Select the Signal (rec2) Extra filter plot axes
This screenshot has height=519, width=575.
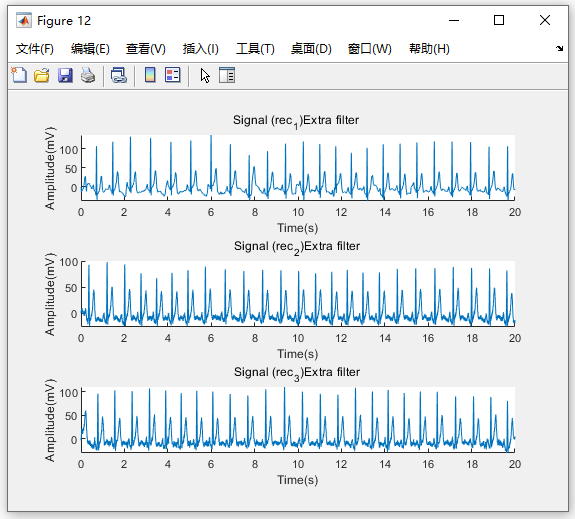298,293
